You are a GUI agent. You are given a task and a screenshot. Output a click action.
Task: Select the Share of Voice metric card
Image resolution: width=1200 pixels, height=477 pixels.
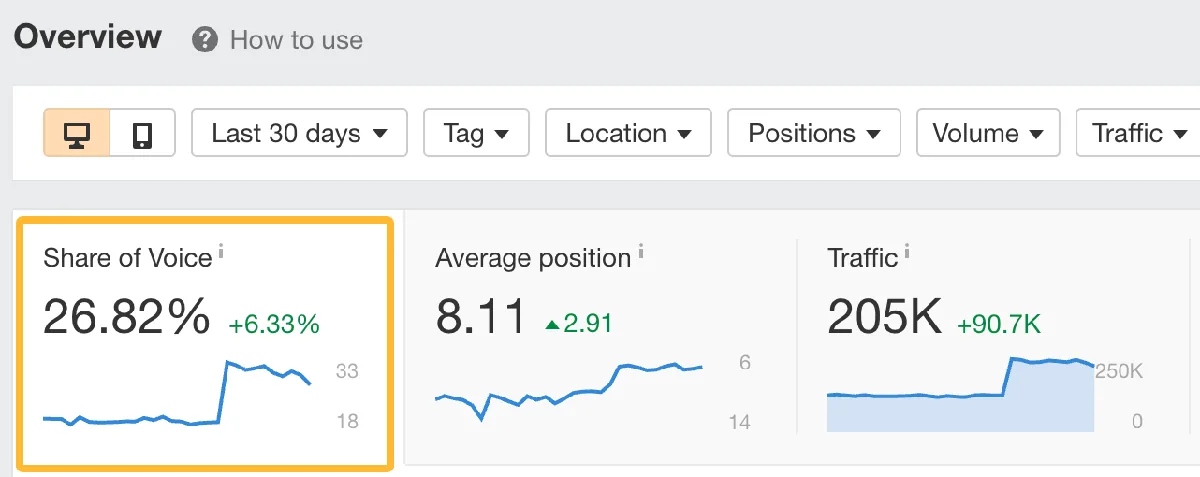click(205, 343)
